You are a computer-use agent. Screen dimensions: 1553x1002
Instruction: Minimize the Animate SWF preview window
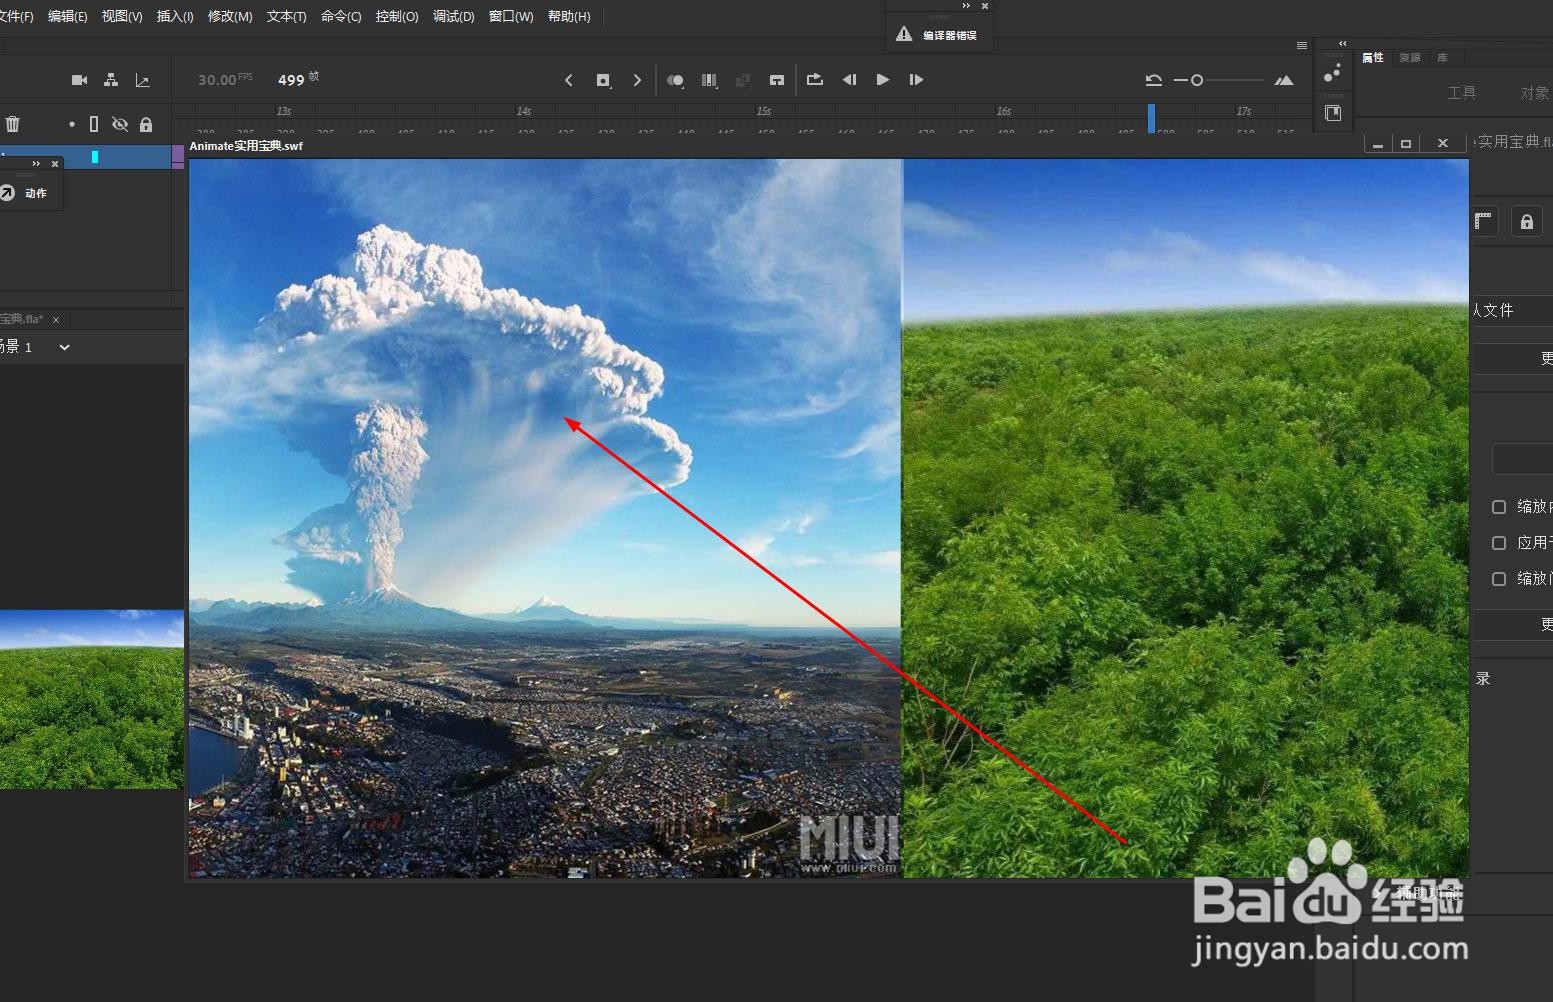coord(1378,144)
